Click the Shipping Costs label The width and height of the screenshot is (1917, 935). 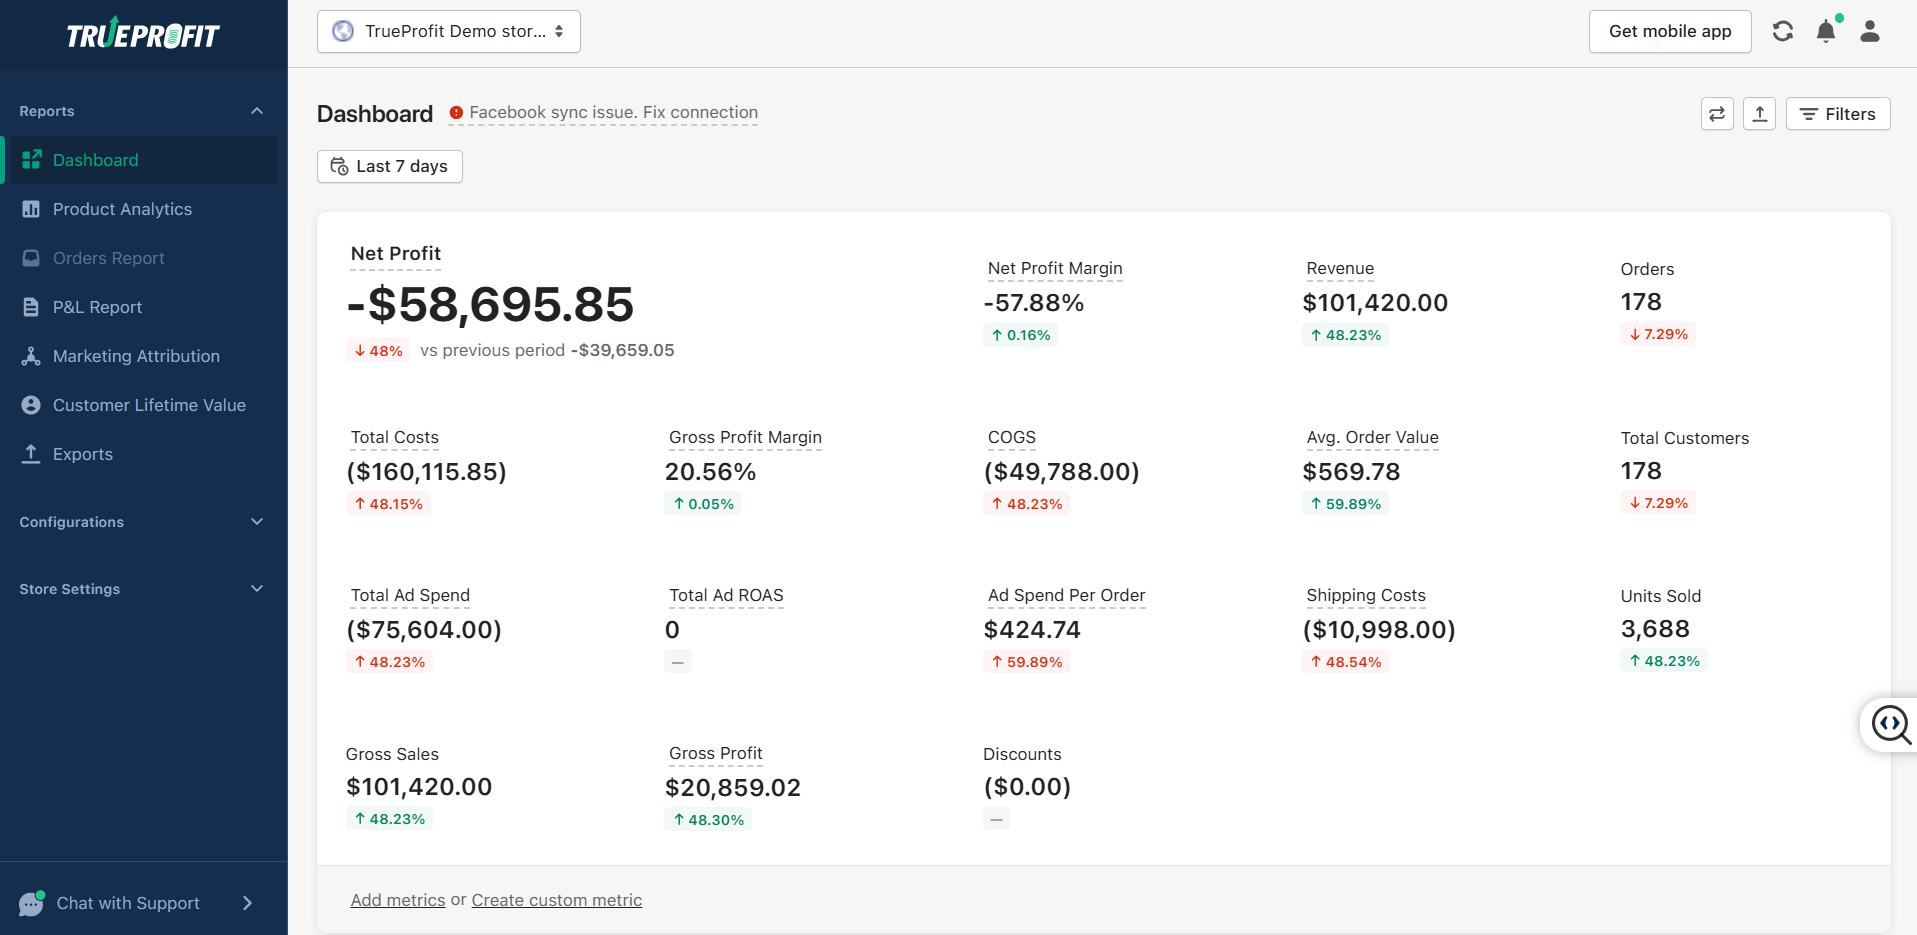click(1366, 595)
